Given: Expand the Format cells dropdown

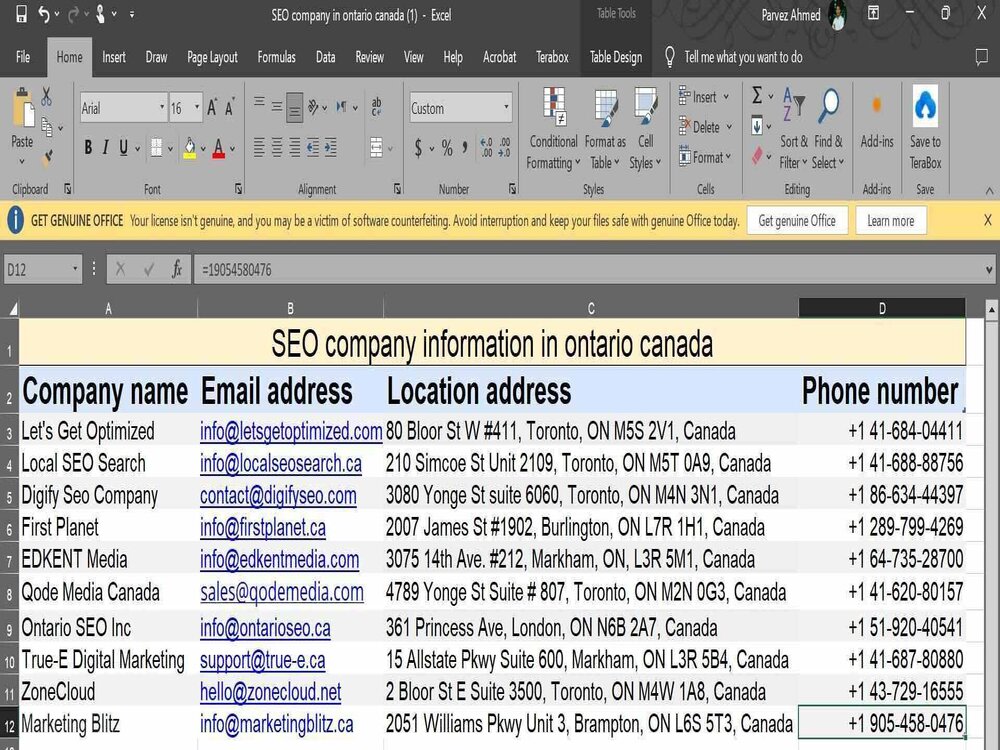Looking at the screenshot, I should (728, 156).
